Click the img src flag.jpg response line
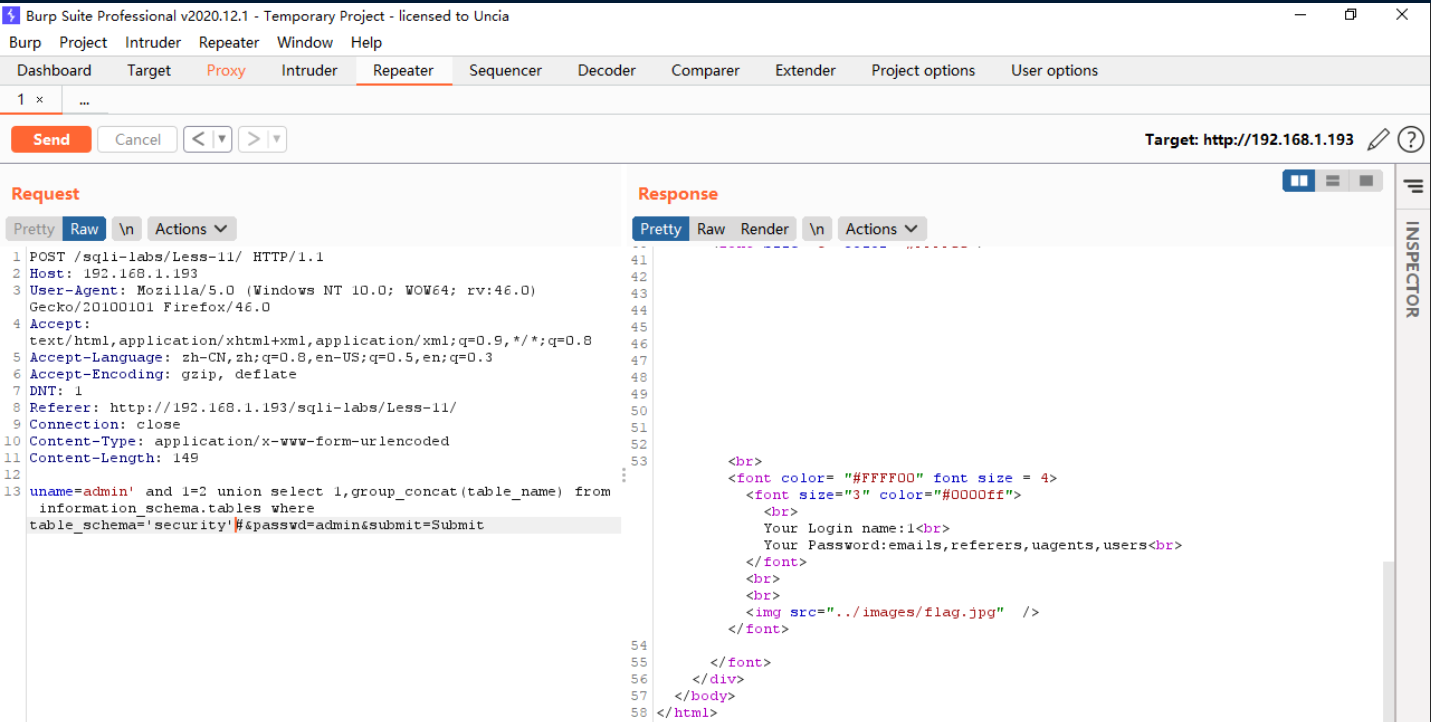This screenshot has width=1431, height=722. coord(892,612)
